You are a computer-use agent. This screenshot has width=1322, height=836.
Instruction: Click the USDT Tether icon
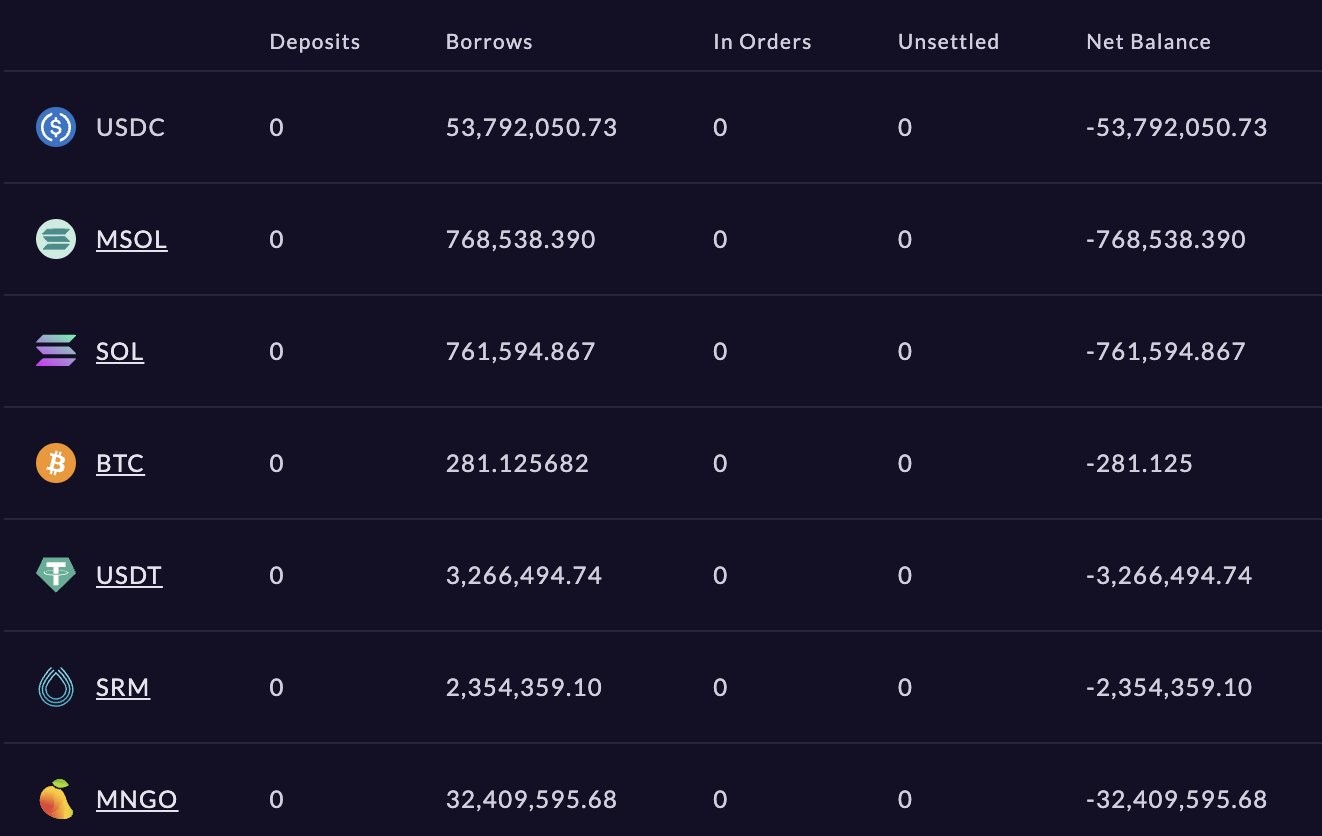[x=56, y=575]
